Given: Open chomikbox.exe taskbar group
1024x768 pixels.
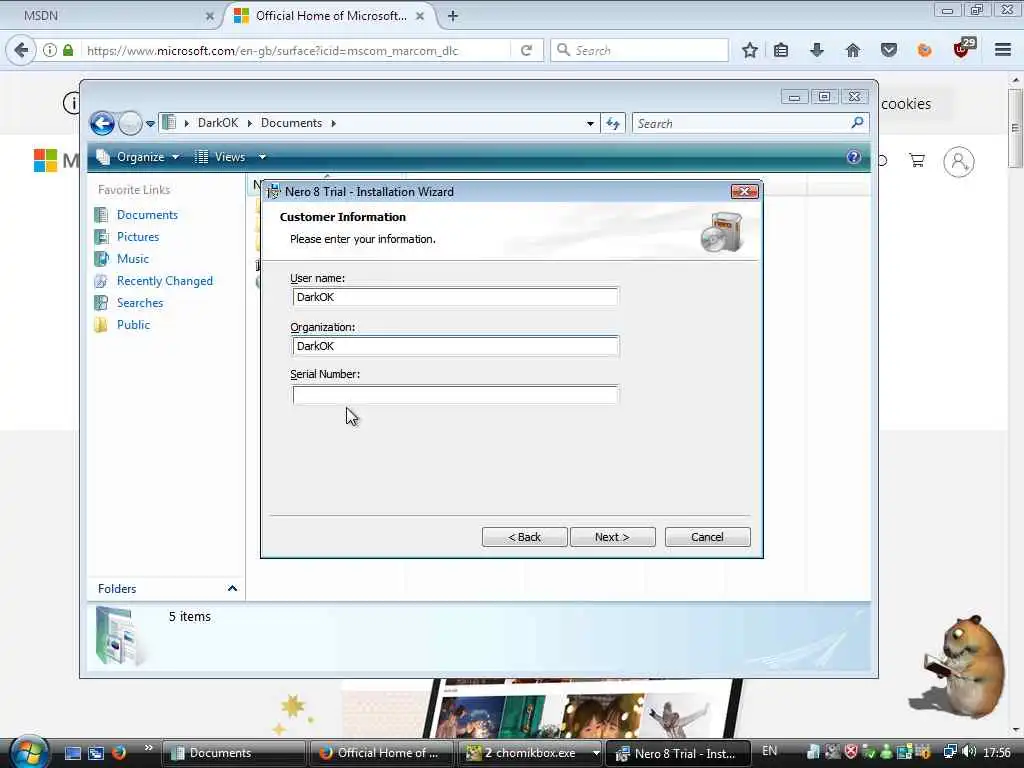Looking at the screenshot, I should [x=531, y=753].
